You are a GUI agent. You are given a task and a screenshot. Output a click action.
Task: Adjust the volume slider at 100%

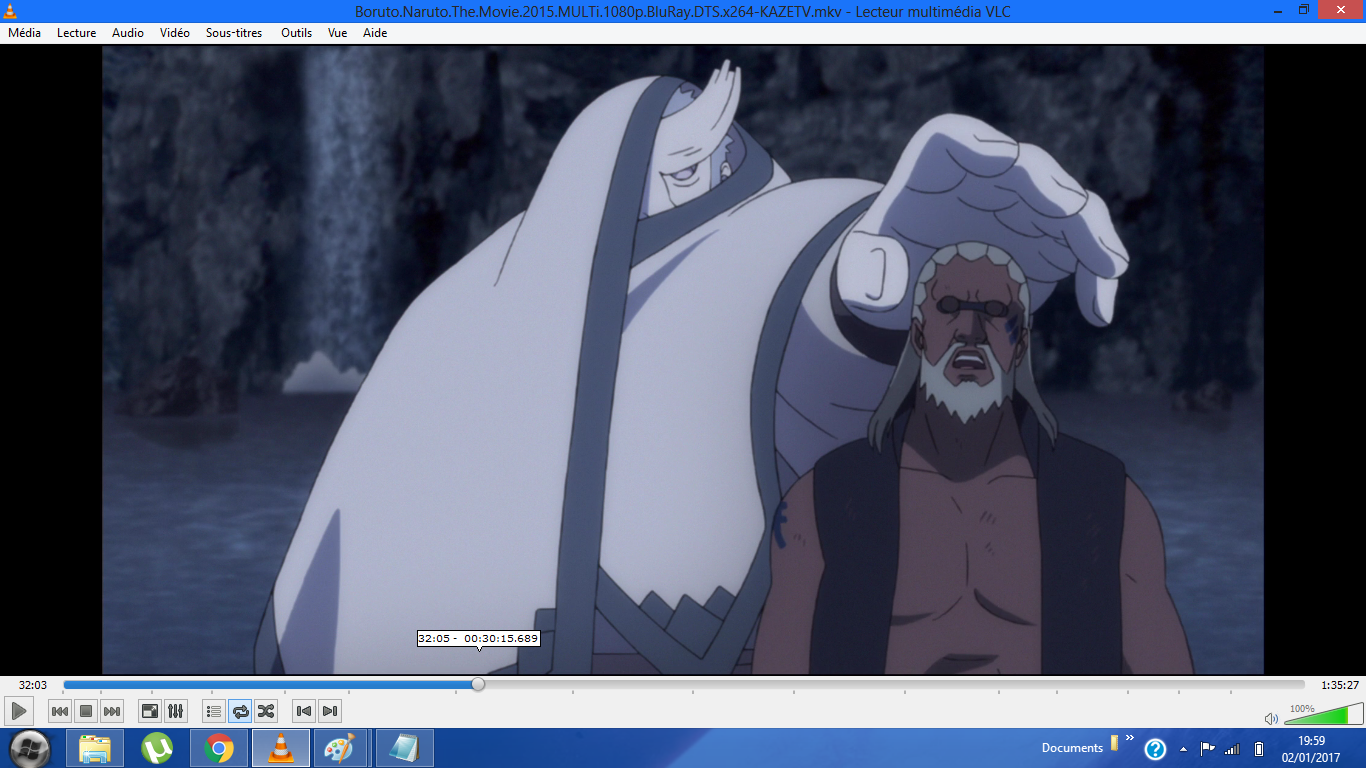[1323, 714]
